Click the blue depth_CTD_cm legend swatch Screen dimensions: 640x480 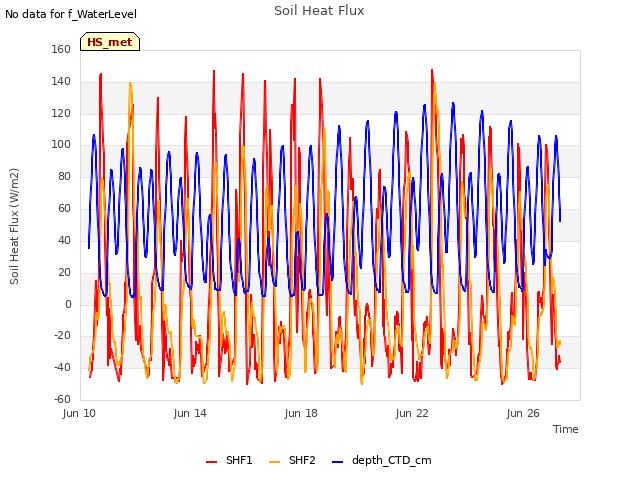(x=338, y=462)
